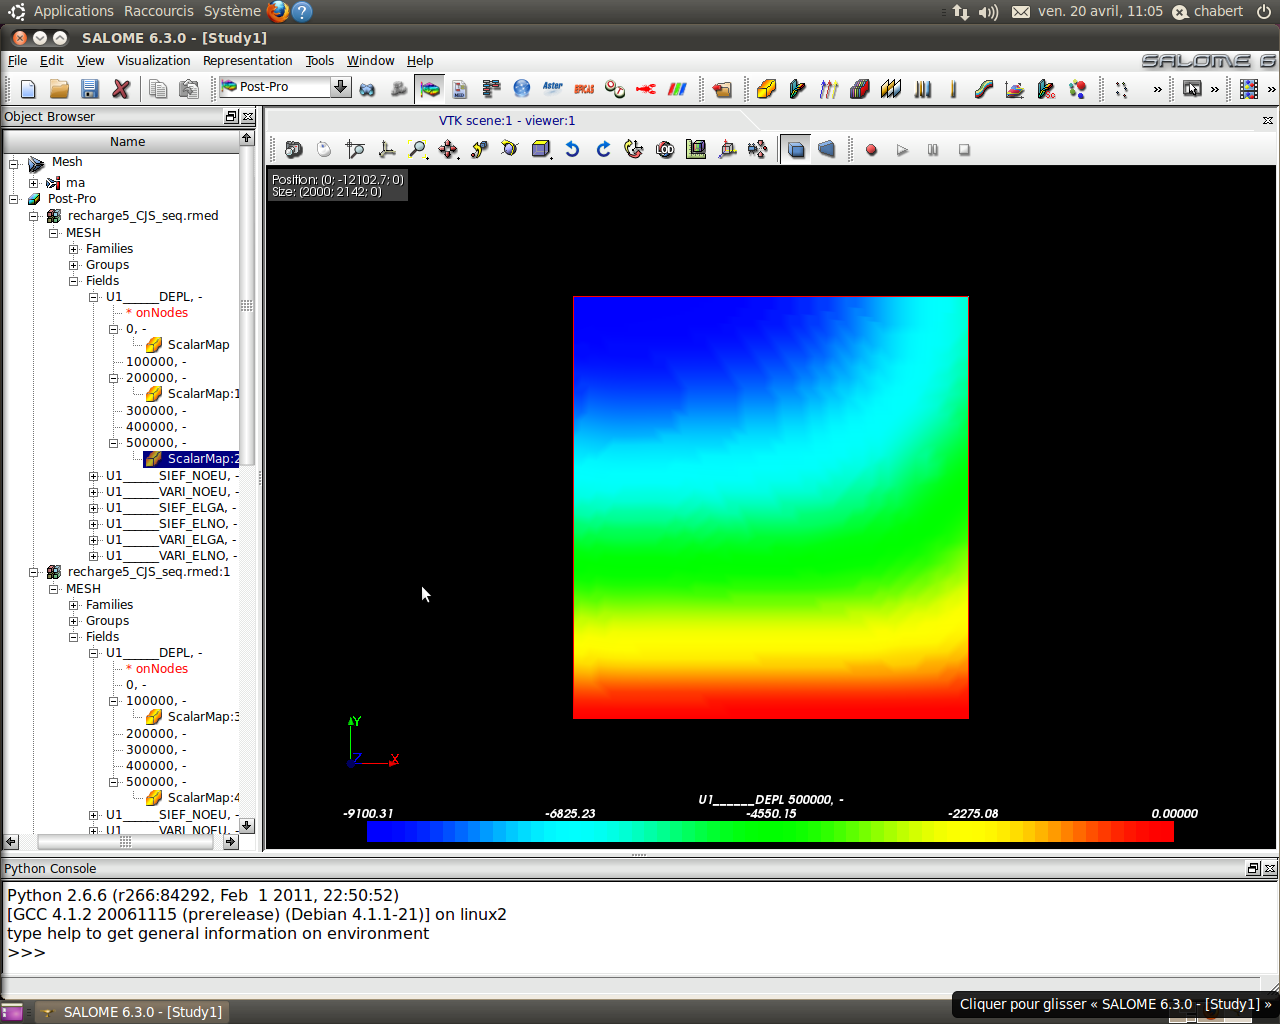Open the Post-Pro module dropdown

tap(340, 87)
